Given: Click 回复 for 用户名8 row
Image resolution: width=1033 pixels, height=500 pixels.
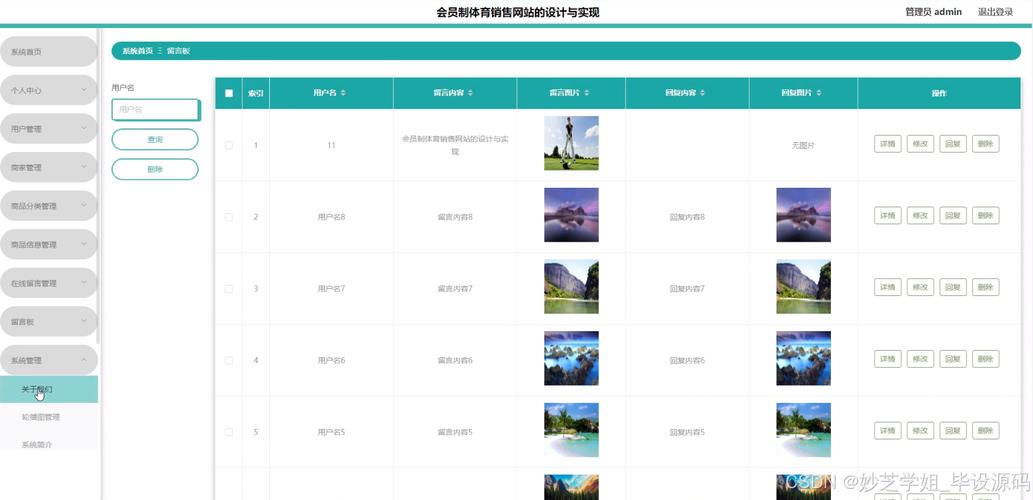Looking at the screenshot, I should (953, 215).
